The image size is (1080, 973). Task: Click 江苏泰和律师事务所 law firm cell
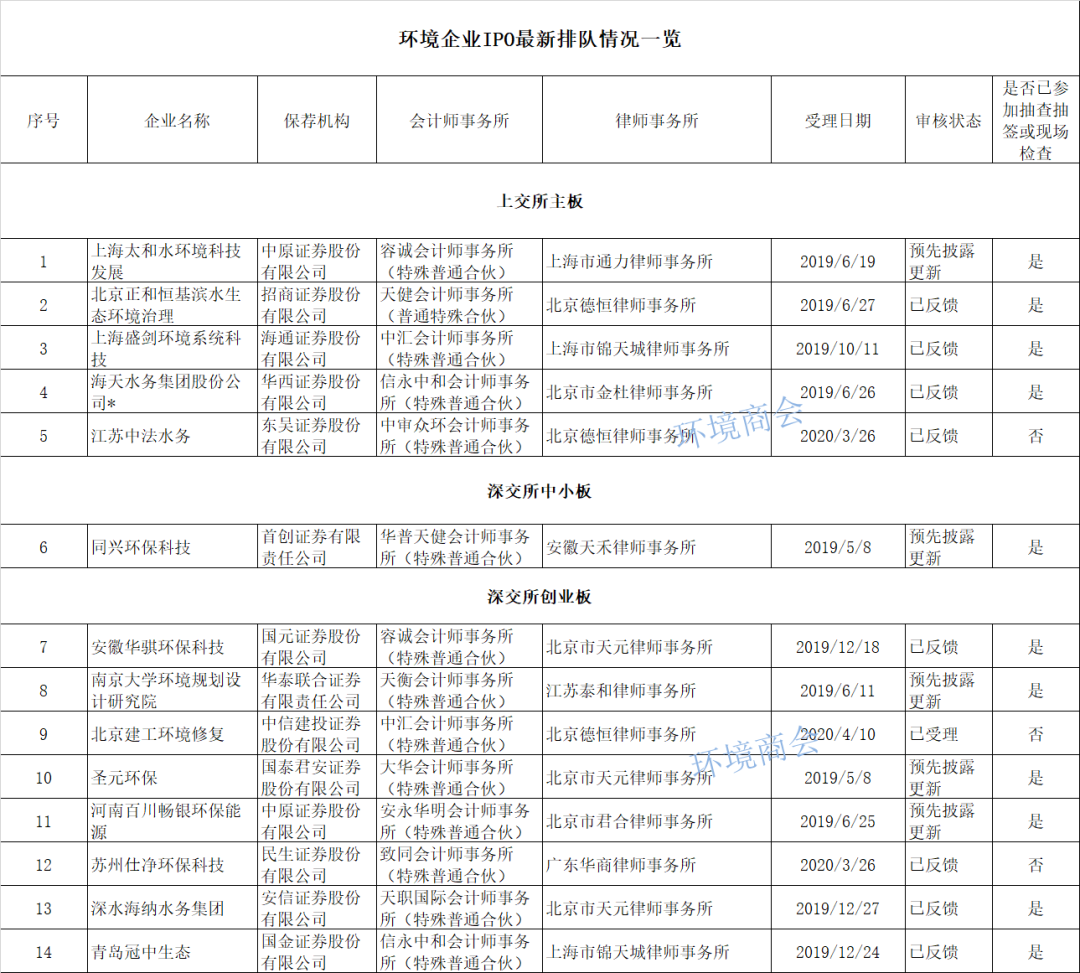[657, 690]
